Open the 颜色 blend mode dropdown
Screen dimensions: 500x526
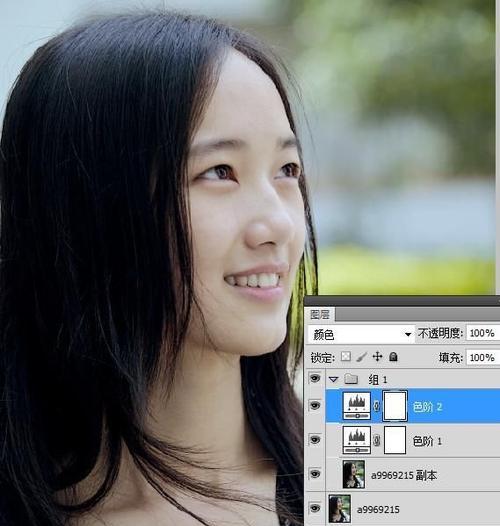coord(361,334)
